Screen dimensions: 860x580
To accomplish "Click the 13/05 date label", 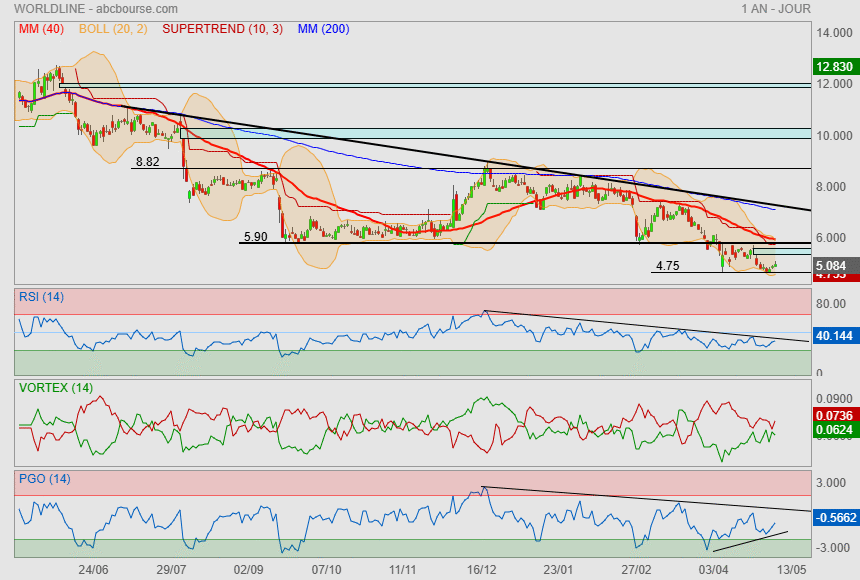I will pos(791,570).
